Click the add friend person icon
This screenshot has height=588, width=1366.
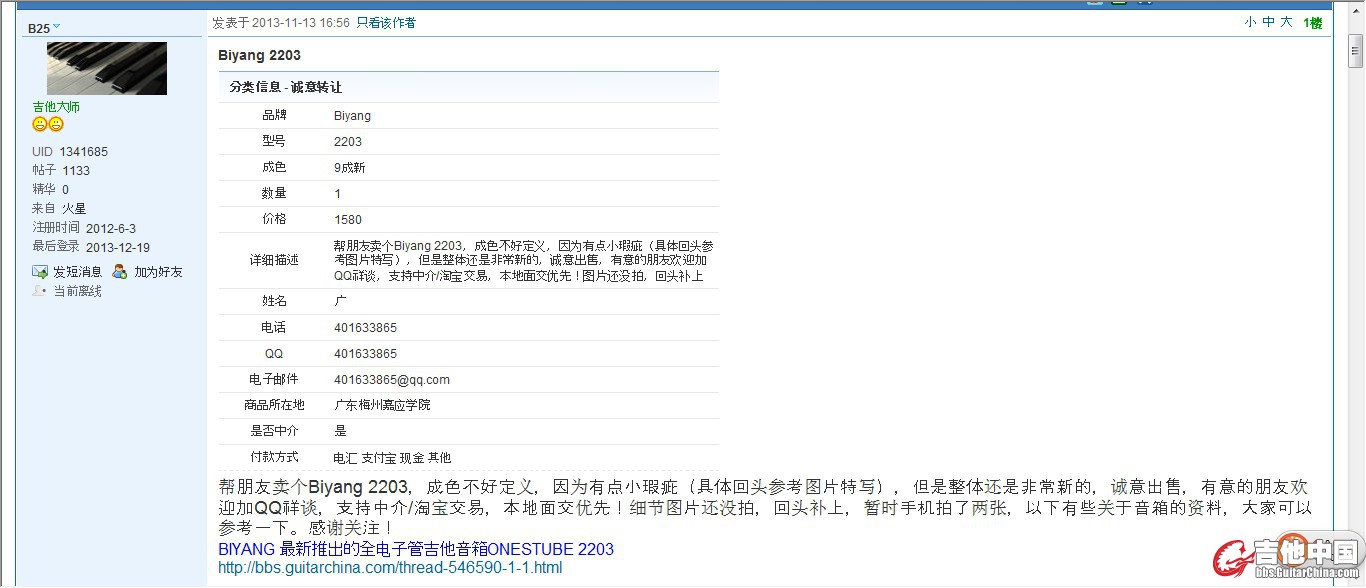tap(120, 272)
